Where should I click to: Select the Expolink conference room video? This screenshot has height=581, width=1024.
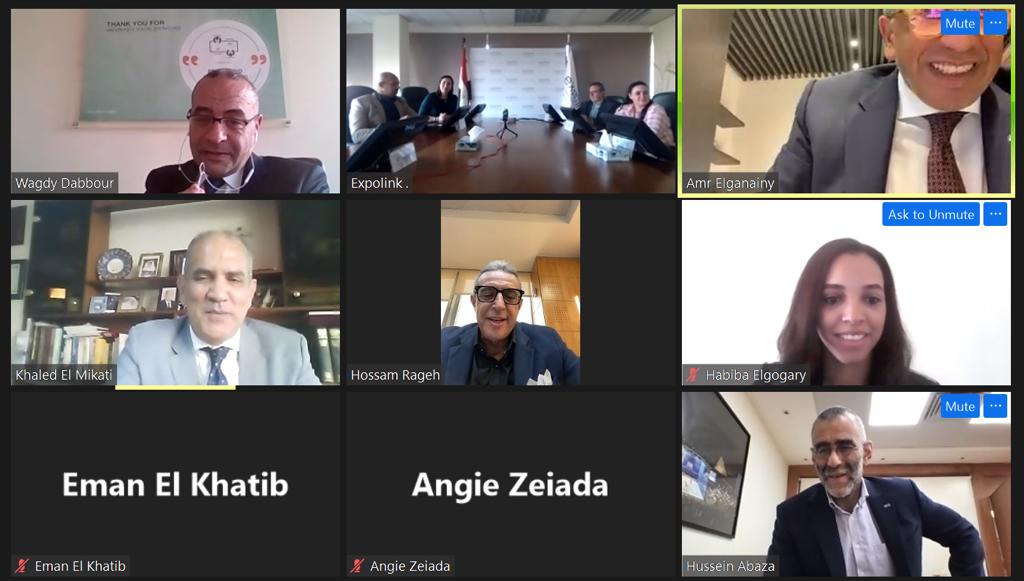pos(511,101)
